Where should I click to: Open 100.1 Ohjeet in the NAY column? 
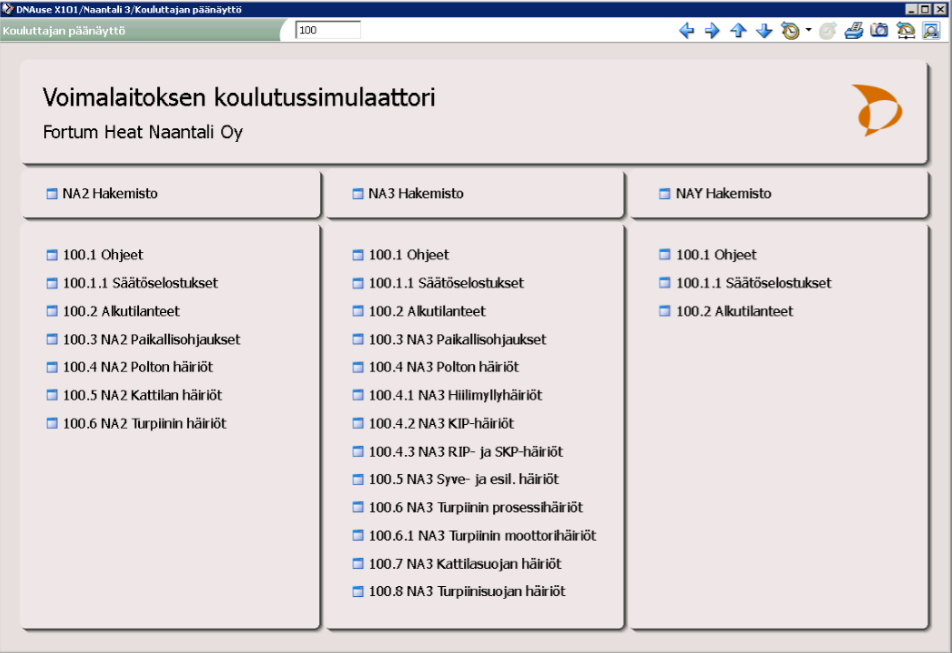[709, 255]
